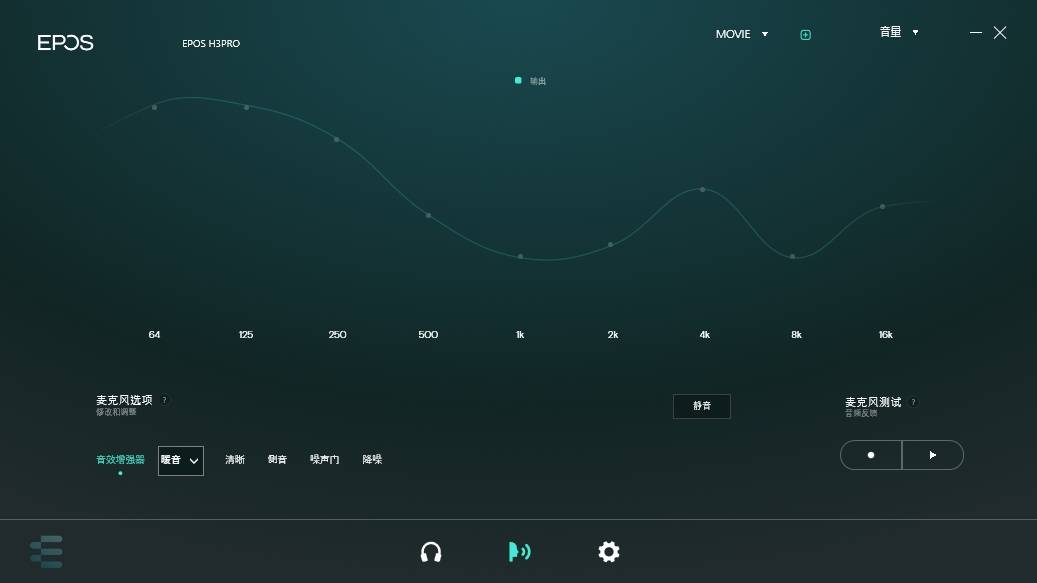Screen dimensions: 1037x583
Task: Select the microphone settings icon
Action: click(x=519, y=552)
